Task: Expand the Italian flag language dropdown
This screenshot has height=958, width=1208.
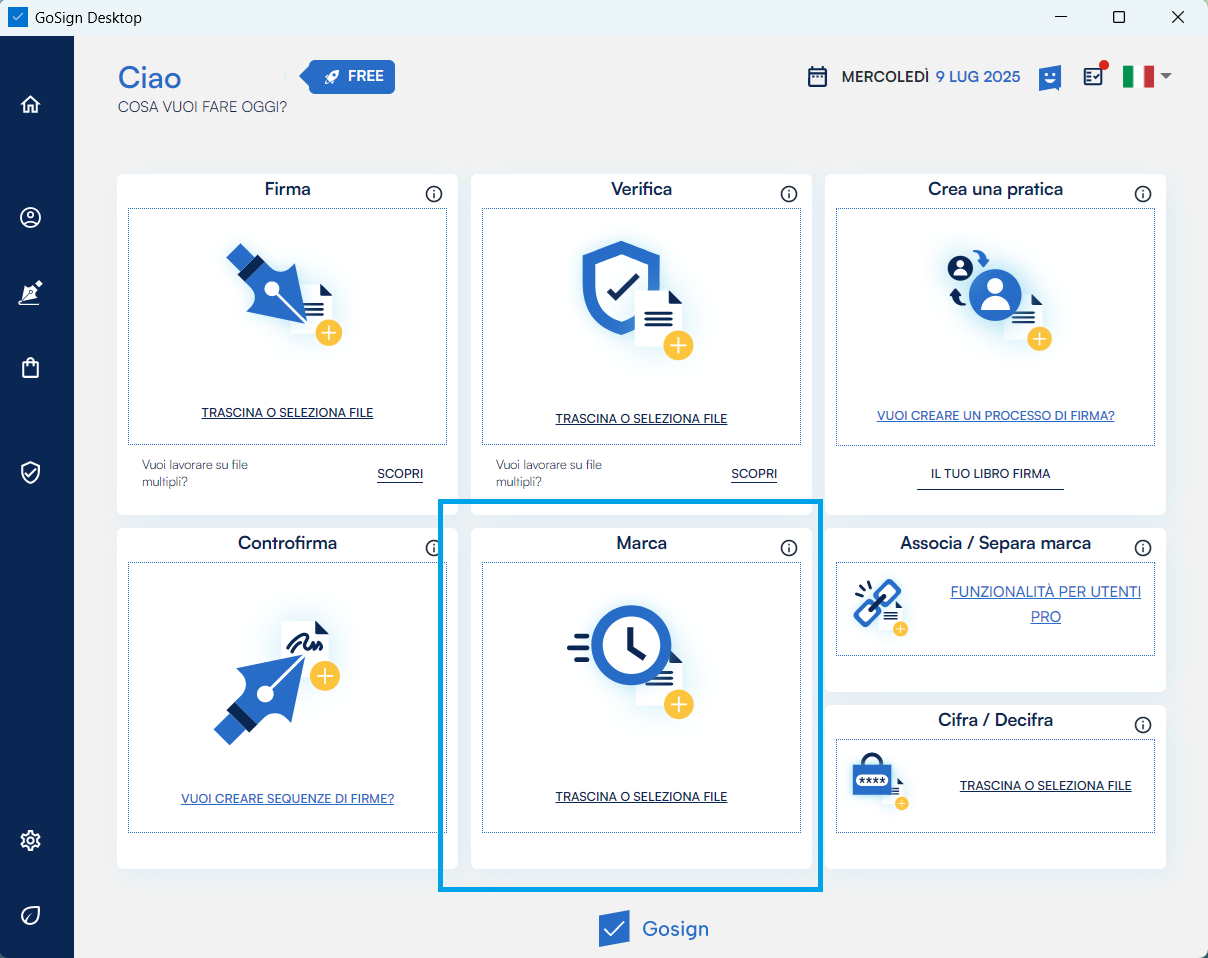Action: (1146, 76)
